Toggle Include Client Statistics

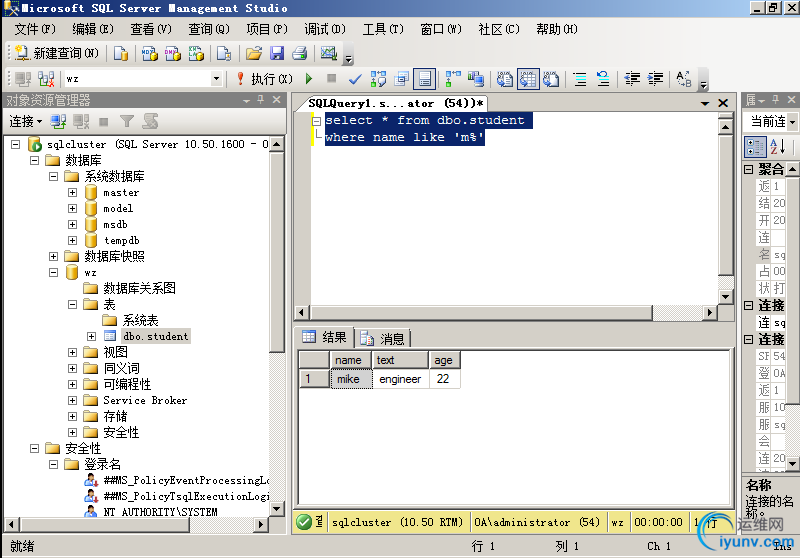pyautogui.click(x=476, y=79)
